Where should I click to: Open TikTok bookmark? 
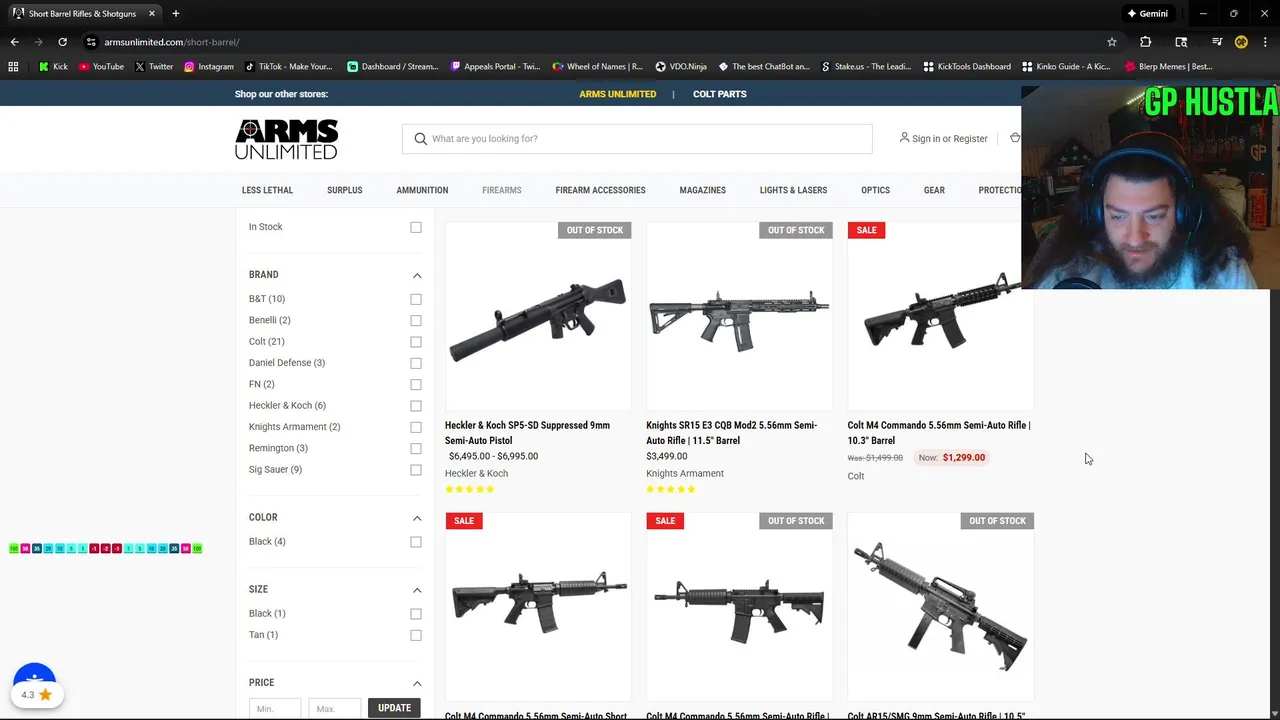click(288, 66)
